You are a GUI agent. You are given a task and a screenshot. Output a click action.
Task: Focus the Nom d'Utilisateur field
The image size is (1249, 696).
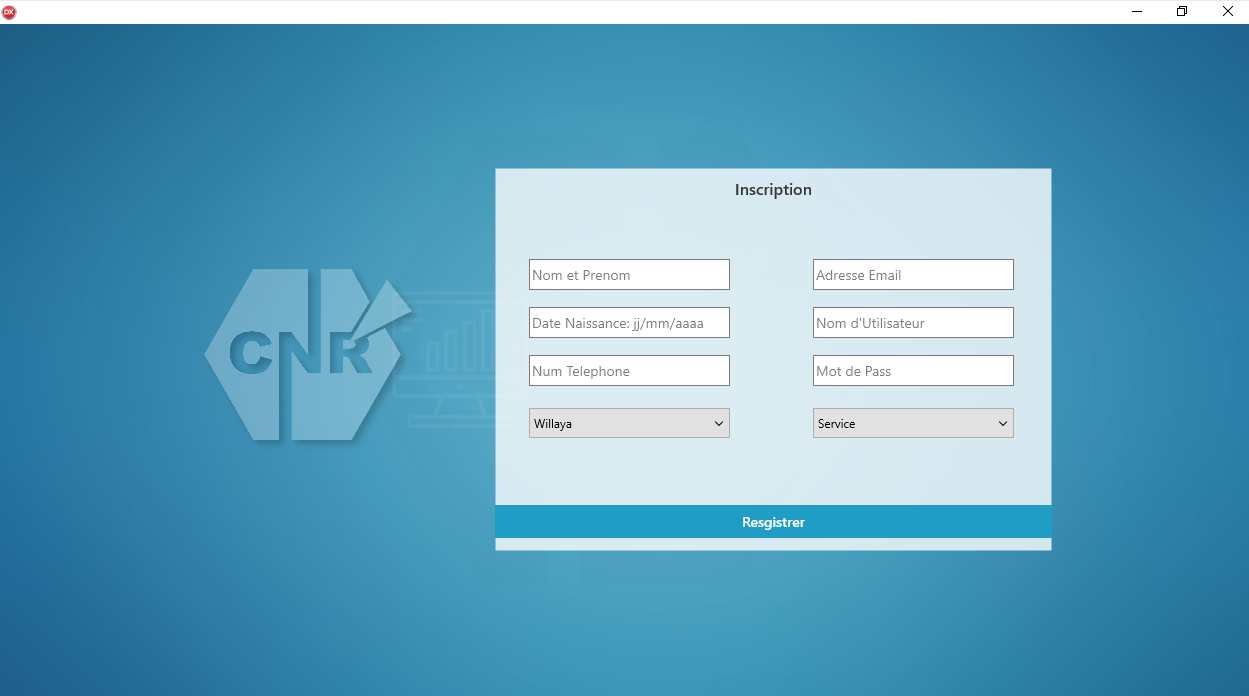pos(913,323)
